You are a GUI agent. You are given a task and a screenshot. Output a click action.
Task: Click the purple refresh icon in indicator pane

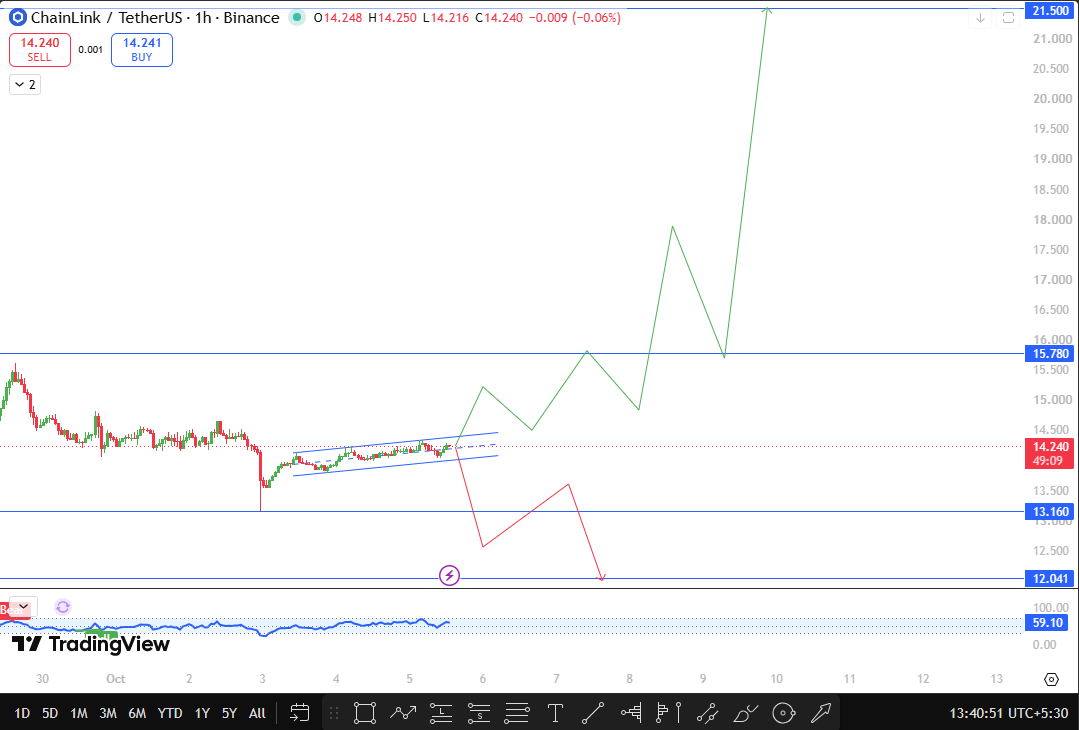pyautogui.click(x=63, y=607)
